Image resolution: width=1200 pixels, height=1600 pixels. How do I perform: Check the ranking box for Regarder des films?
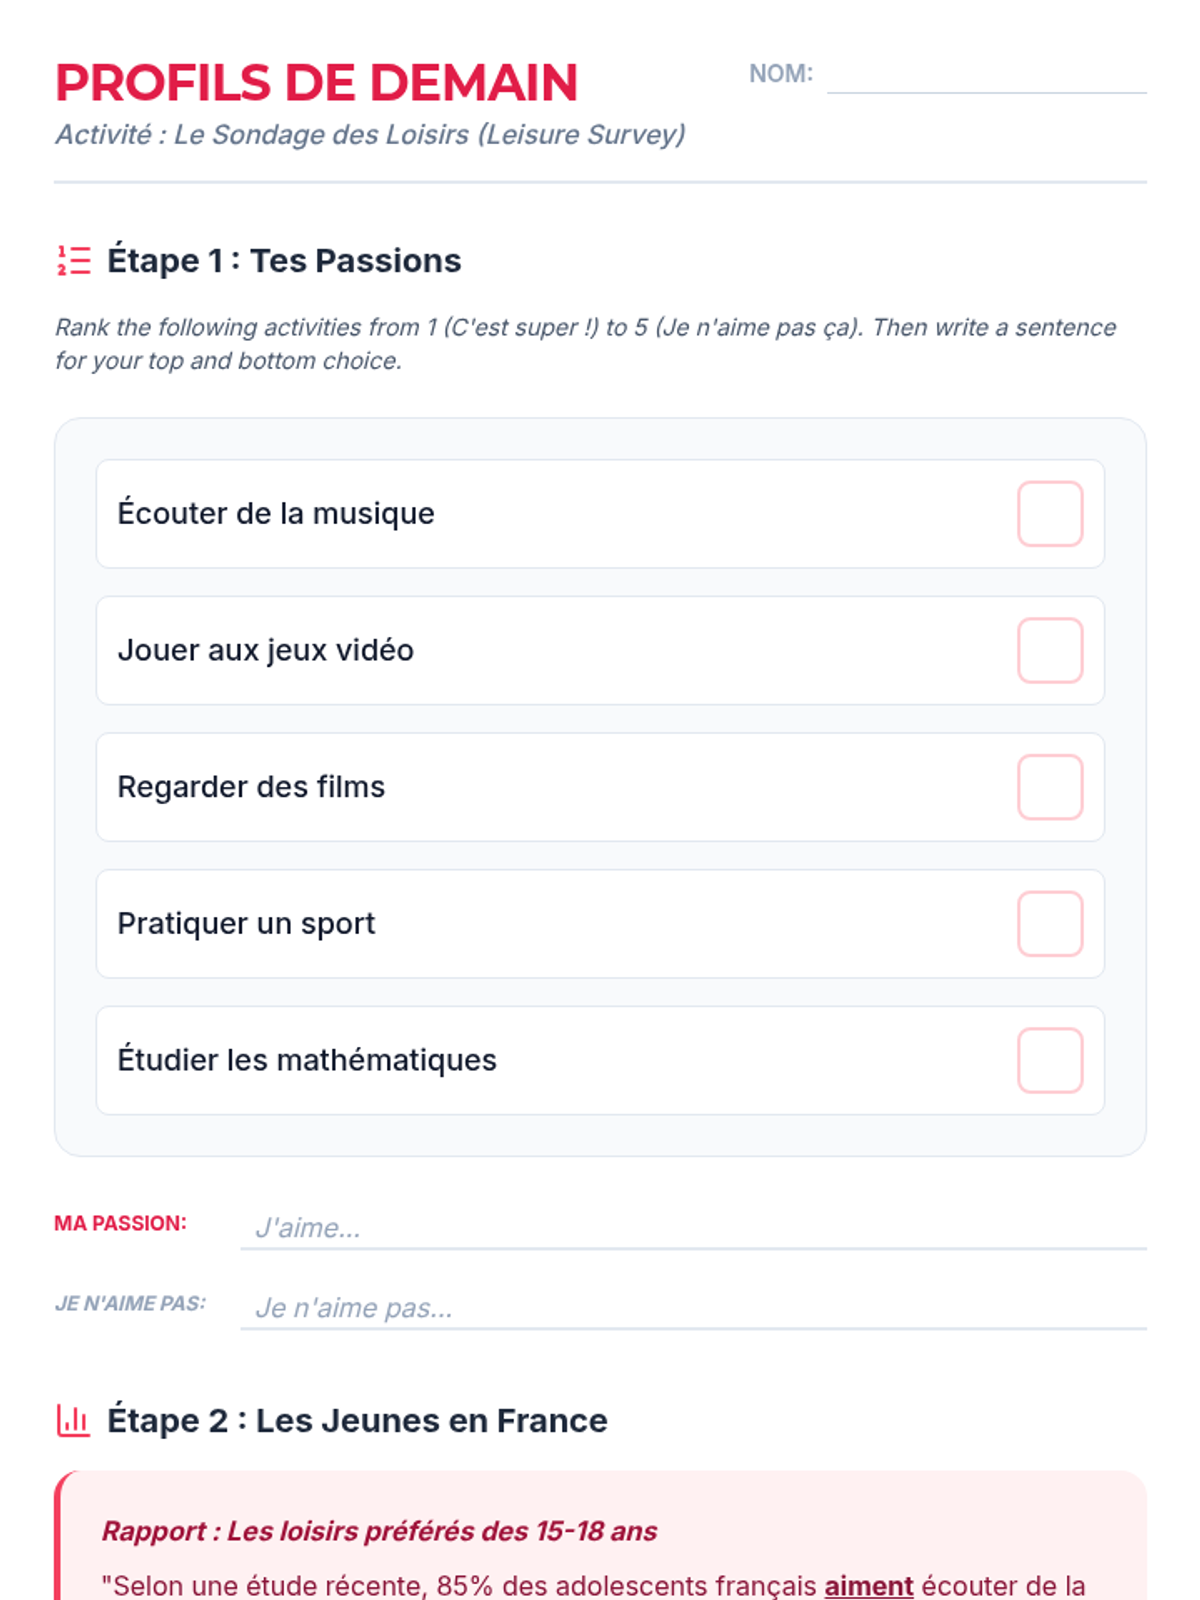1050,787
